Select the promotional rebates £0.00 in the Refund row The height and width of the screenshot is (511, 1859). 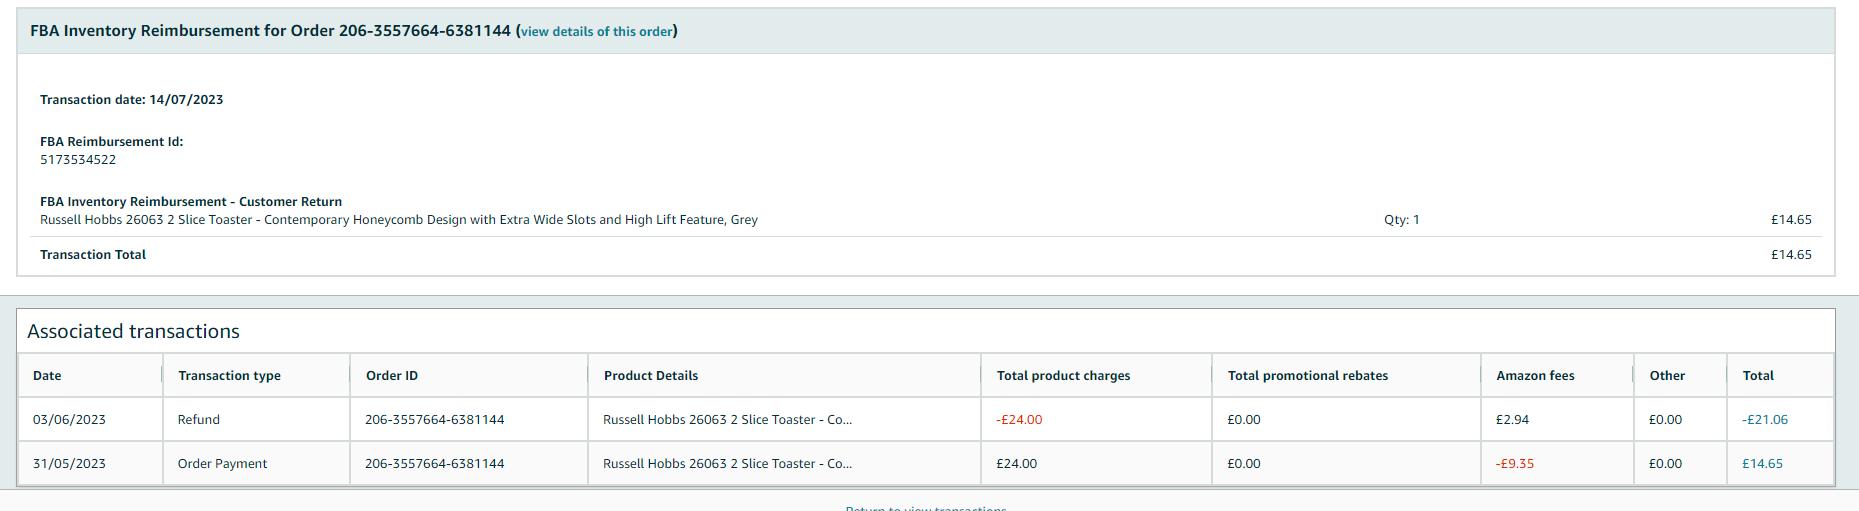pyautogui.click(x=1244, y=420)
